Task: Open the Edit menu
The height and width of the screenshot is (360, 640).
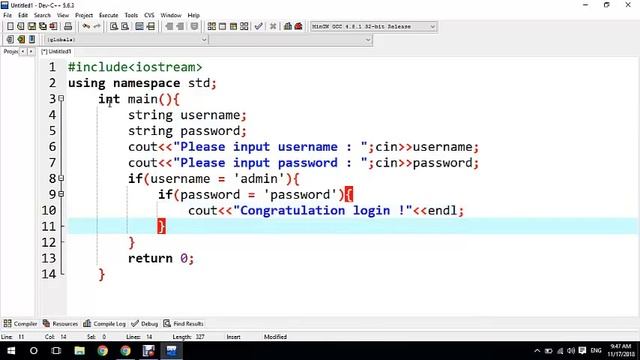Action: [x=23, y=15]
